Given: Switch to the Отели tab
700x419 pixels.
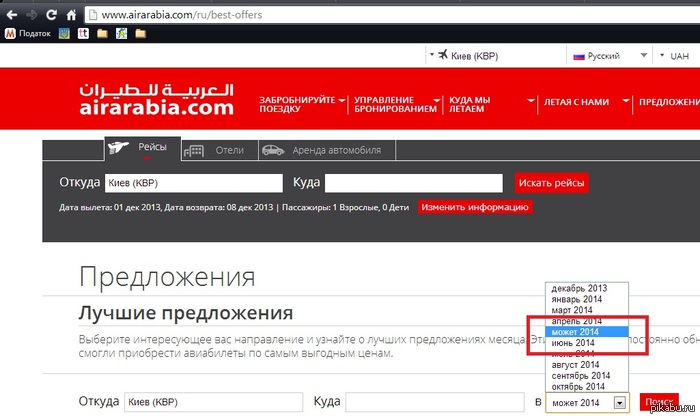Looking at the screenshot, I should point(218,150).
